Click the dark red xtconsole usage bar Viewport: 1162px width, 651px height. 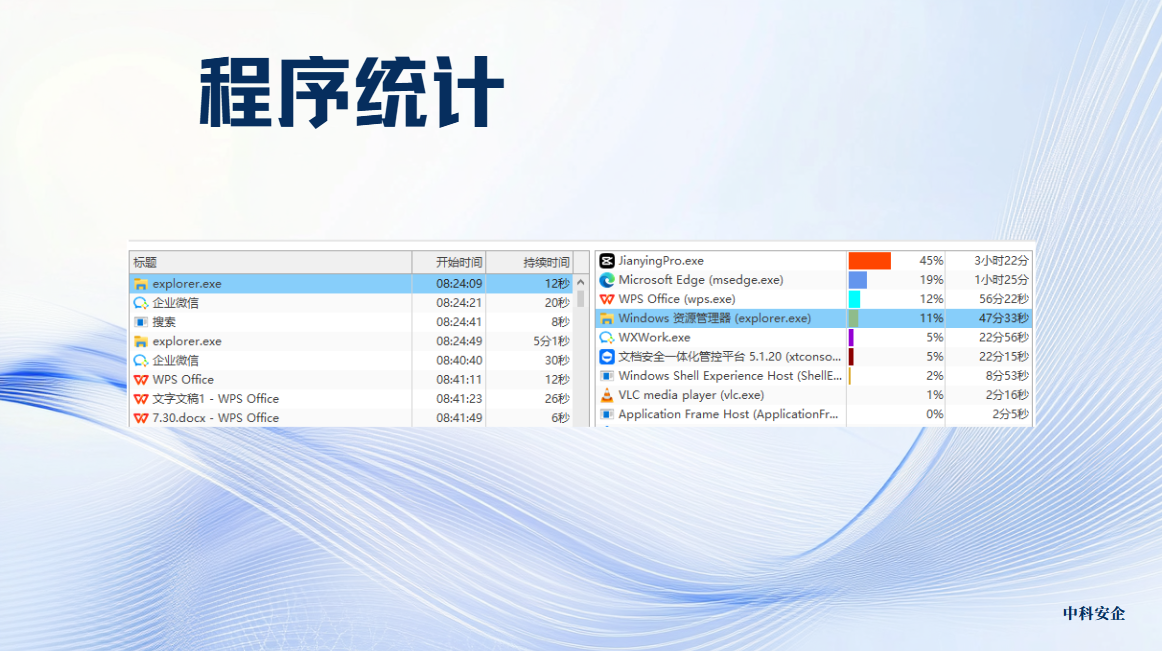[x=851, y=357]
